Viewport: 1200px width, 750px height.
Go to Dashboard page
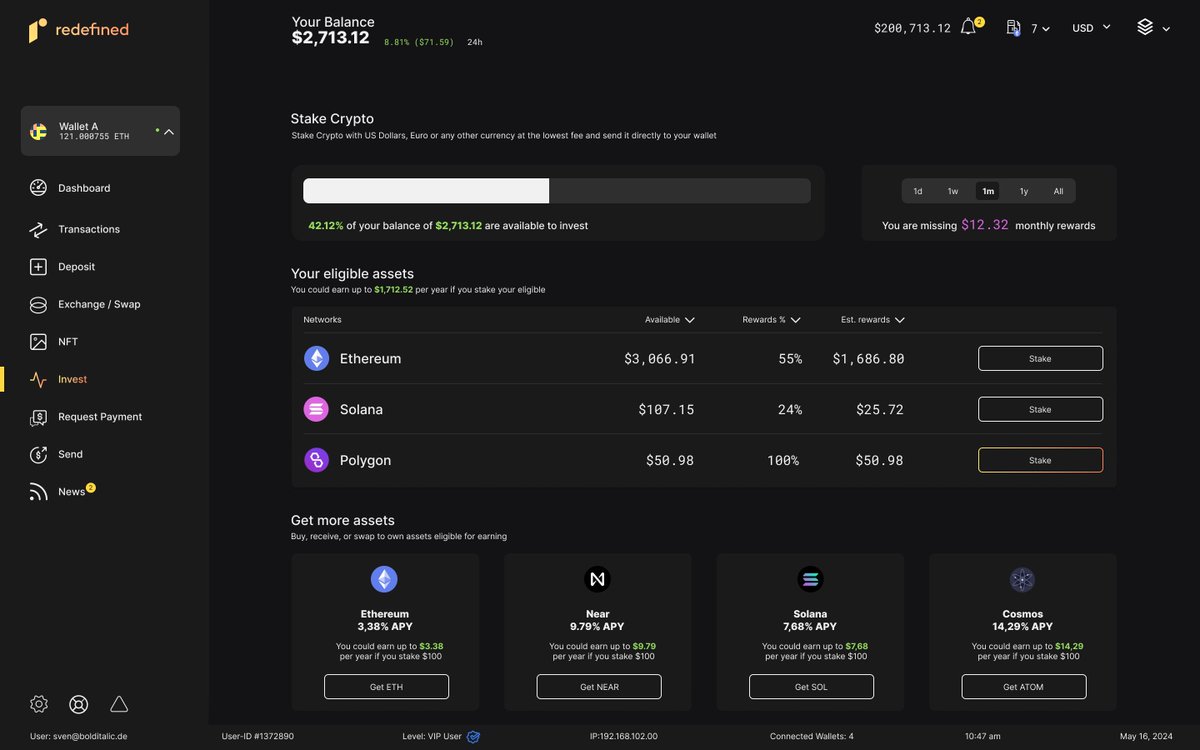coord(84,188)
